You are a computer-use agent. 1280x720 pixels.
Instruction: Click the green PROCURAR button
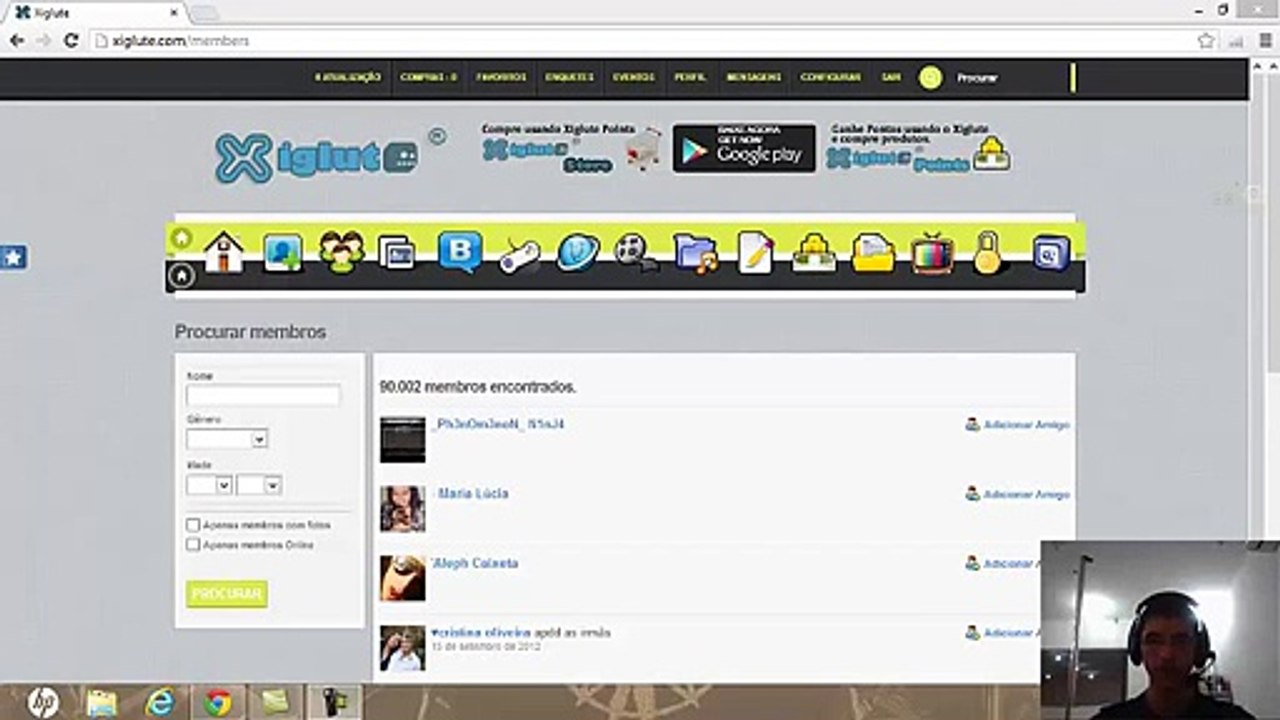pos(227,594)
